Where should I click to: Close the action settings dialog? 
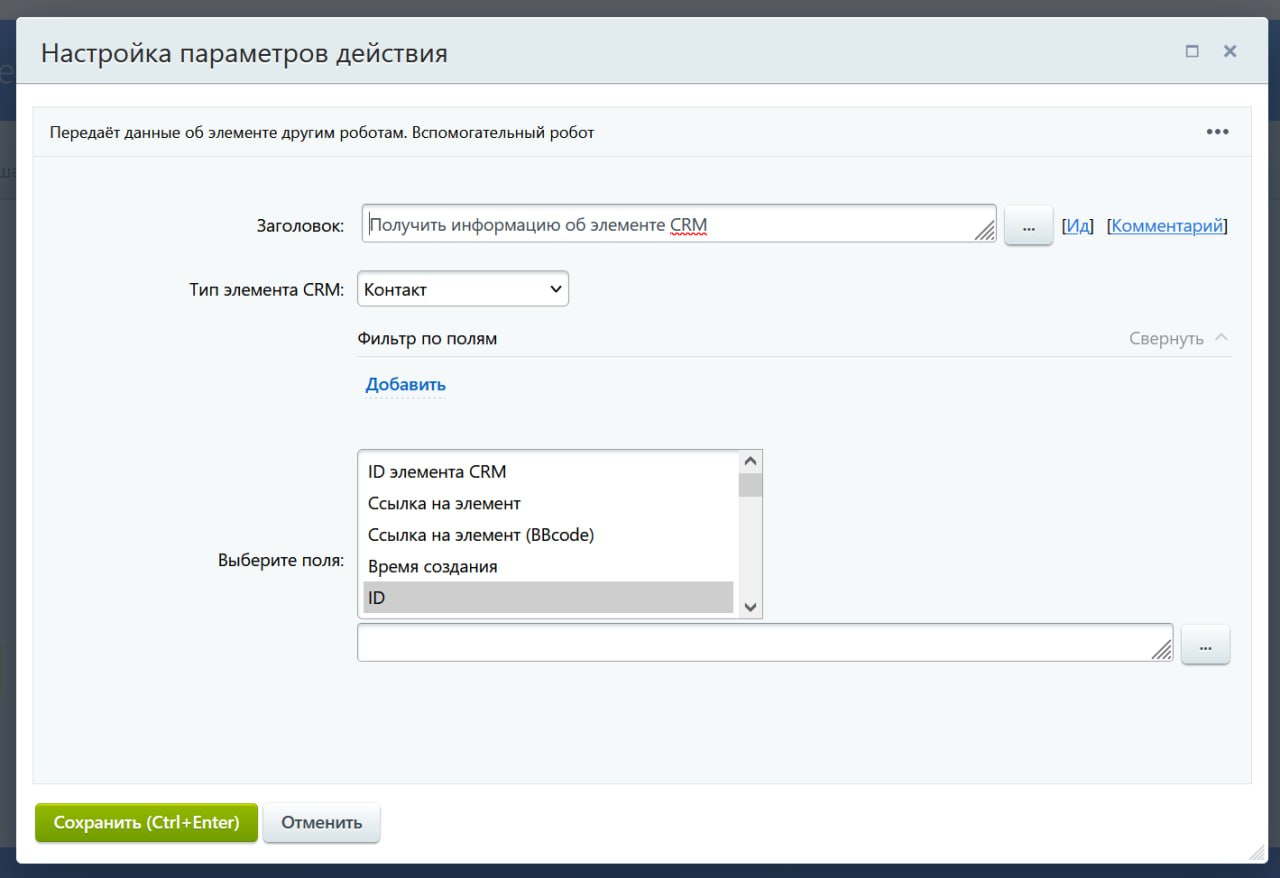click(1230, 52)
